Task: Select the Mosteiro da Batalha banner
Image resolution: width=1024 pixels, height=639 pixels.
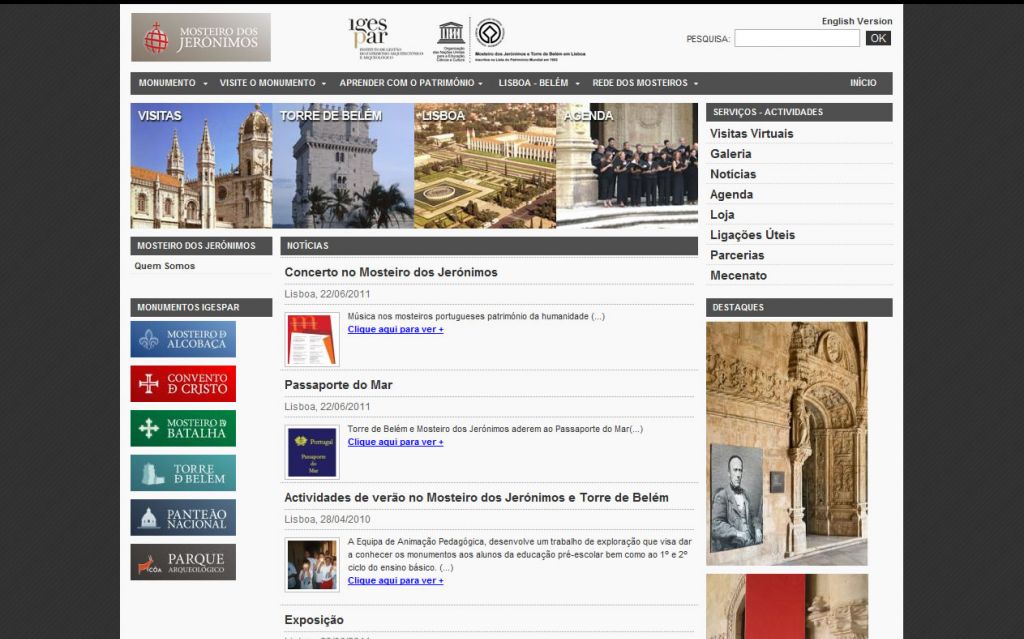Action: [x=183, y=428]
